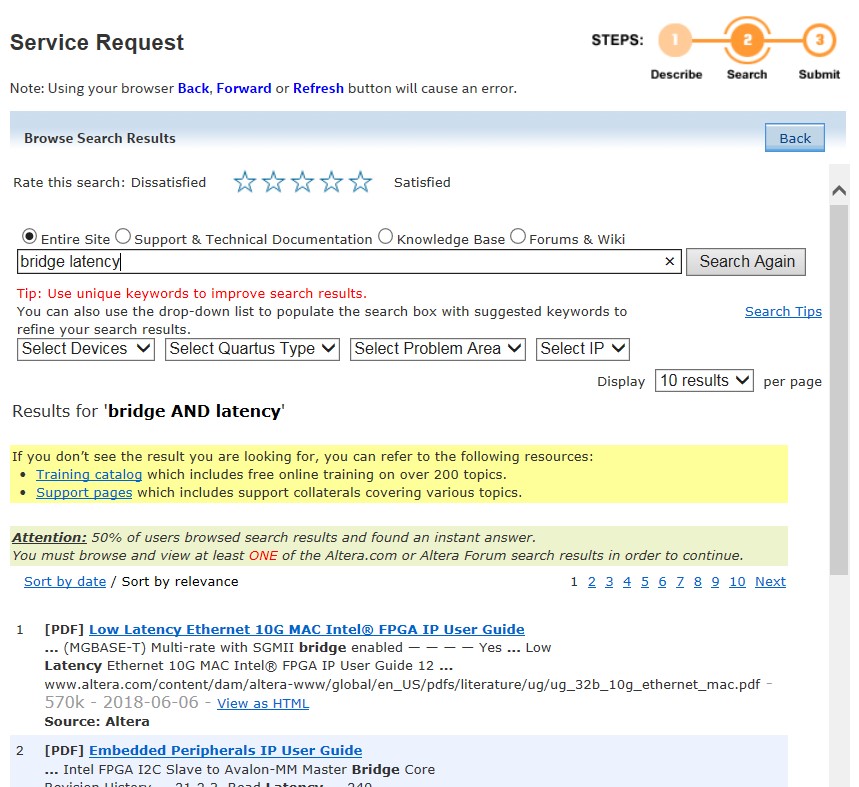Click scrollbar up arrow

tap(839, 191)
